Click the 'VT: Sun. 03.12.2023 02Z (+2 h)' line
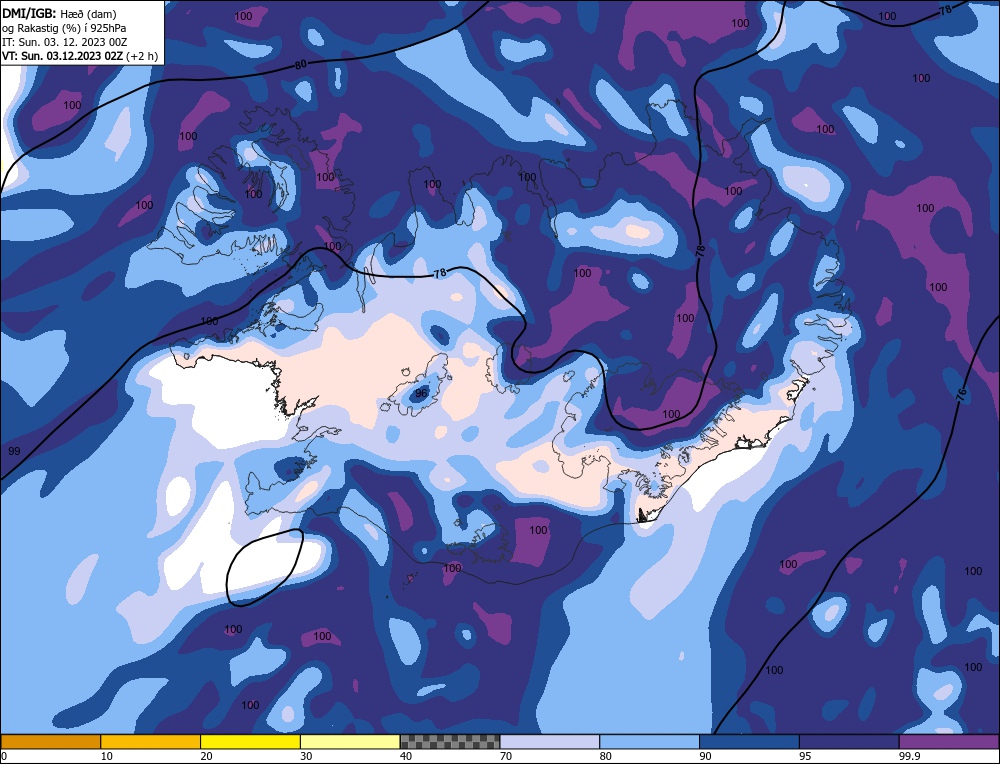Image resolution: width=1000 pixels, height=764 pixels. point(80,56)
